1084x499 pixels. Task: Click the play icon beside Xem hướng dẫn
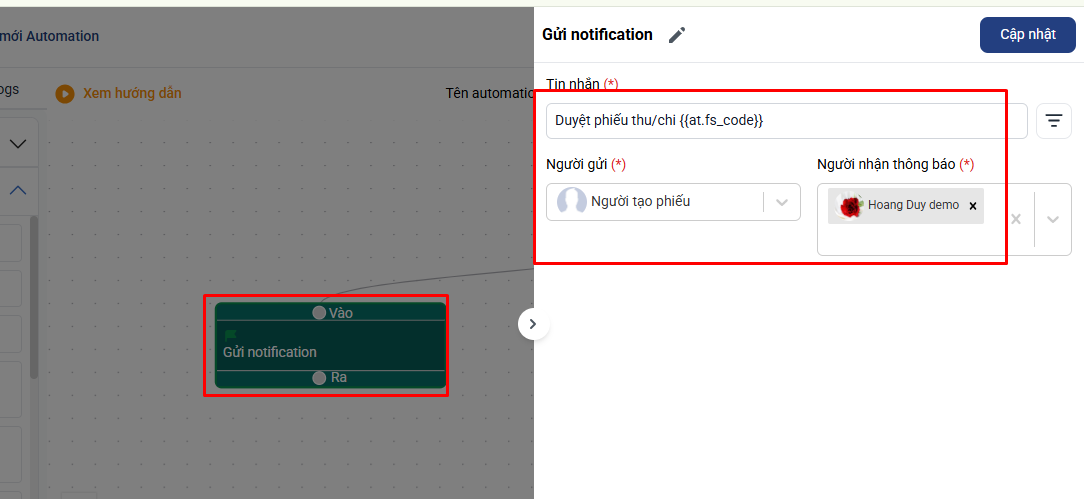click(x=65, y=93)
